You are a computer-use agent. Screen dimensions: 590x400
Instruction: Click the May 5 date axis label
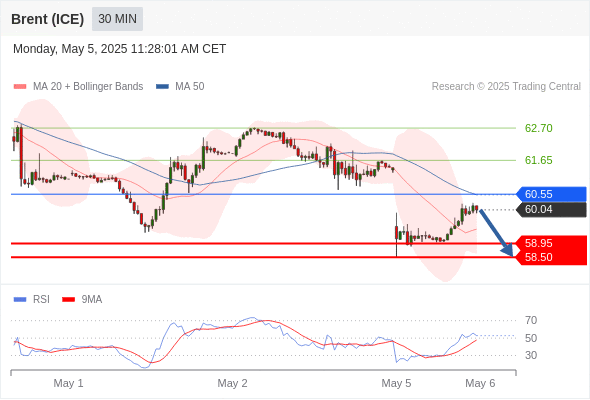point(396,383)
